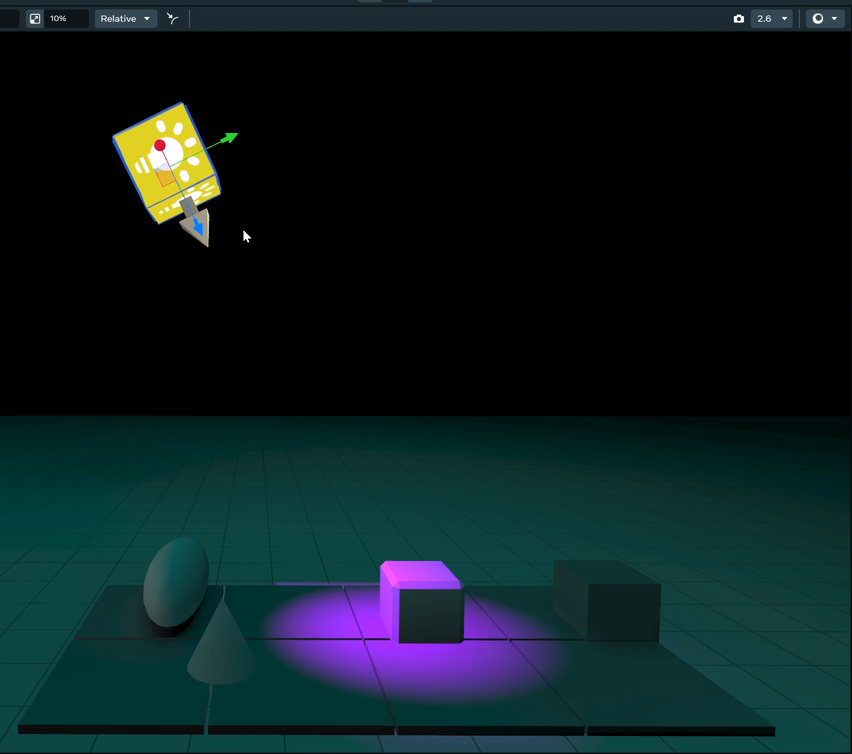Click the teal grid ground behind platform
The image size is (852, 754).
(600, 480)
